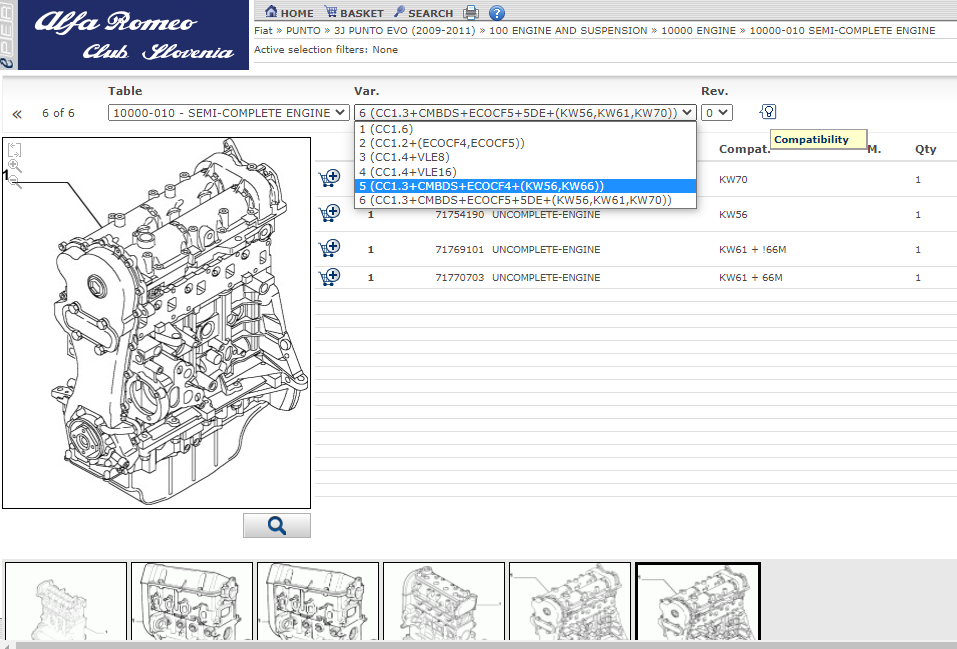Open first engine thumbnail
Viewport: 957px width, 649px height.
[66, 601]
